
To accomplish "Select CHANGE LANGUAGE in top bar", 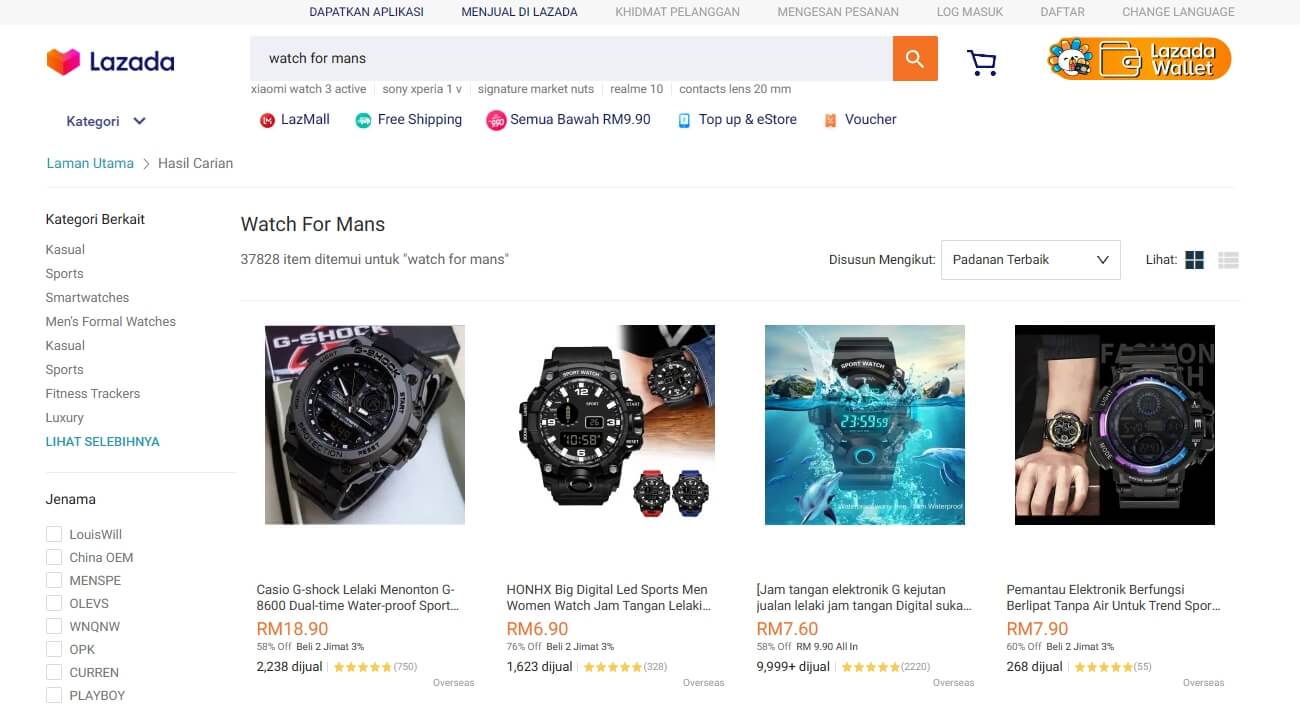I will pos(1178,12).
